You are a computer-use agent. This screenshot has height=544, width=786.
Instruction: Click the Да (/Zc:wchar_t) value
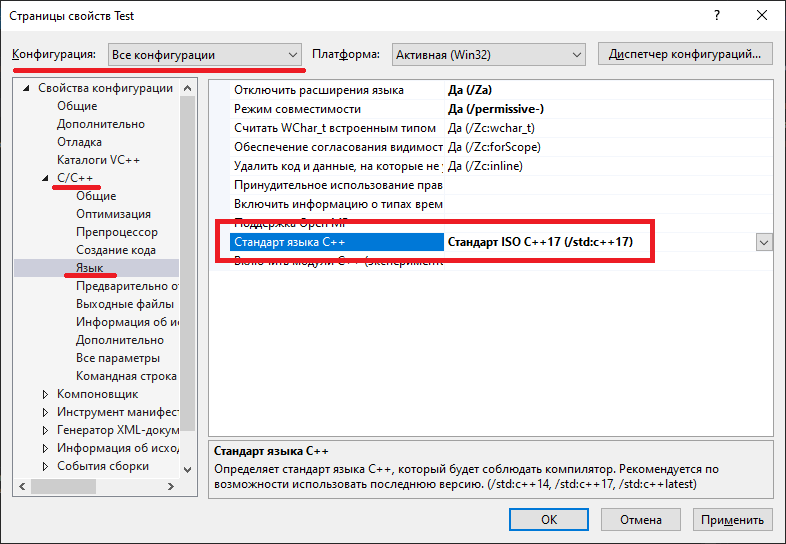[x=491, y=128]
